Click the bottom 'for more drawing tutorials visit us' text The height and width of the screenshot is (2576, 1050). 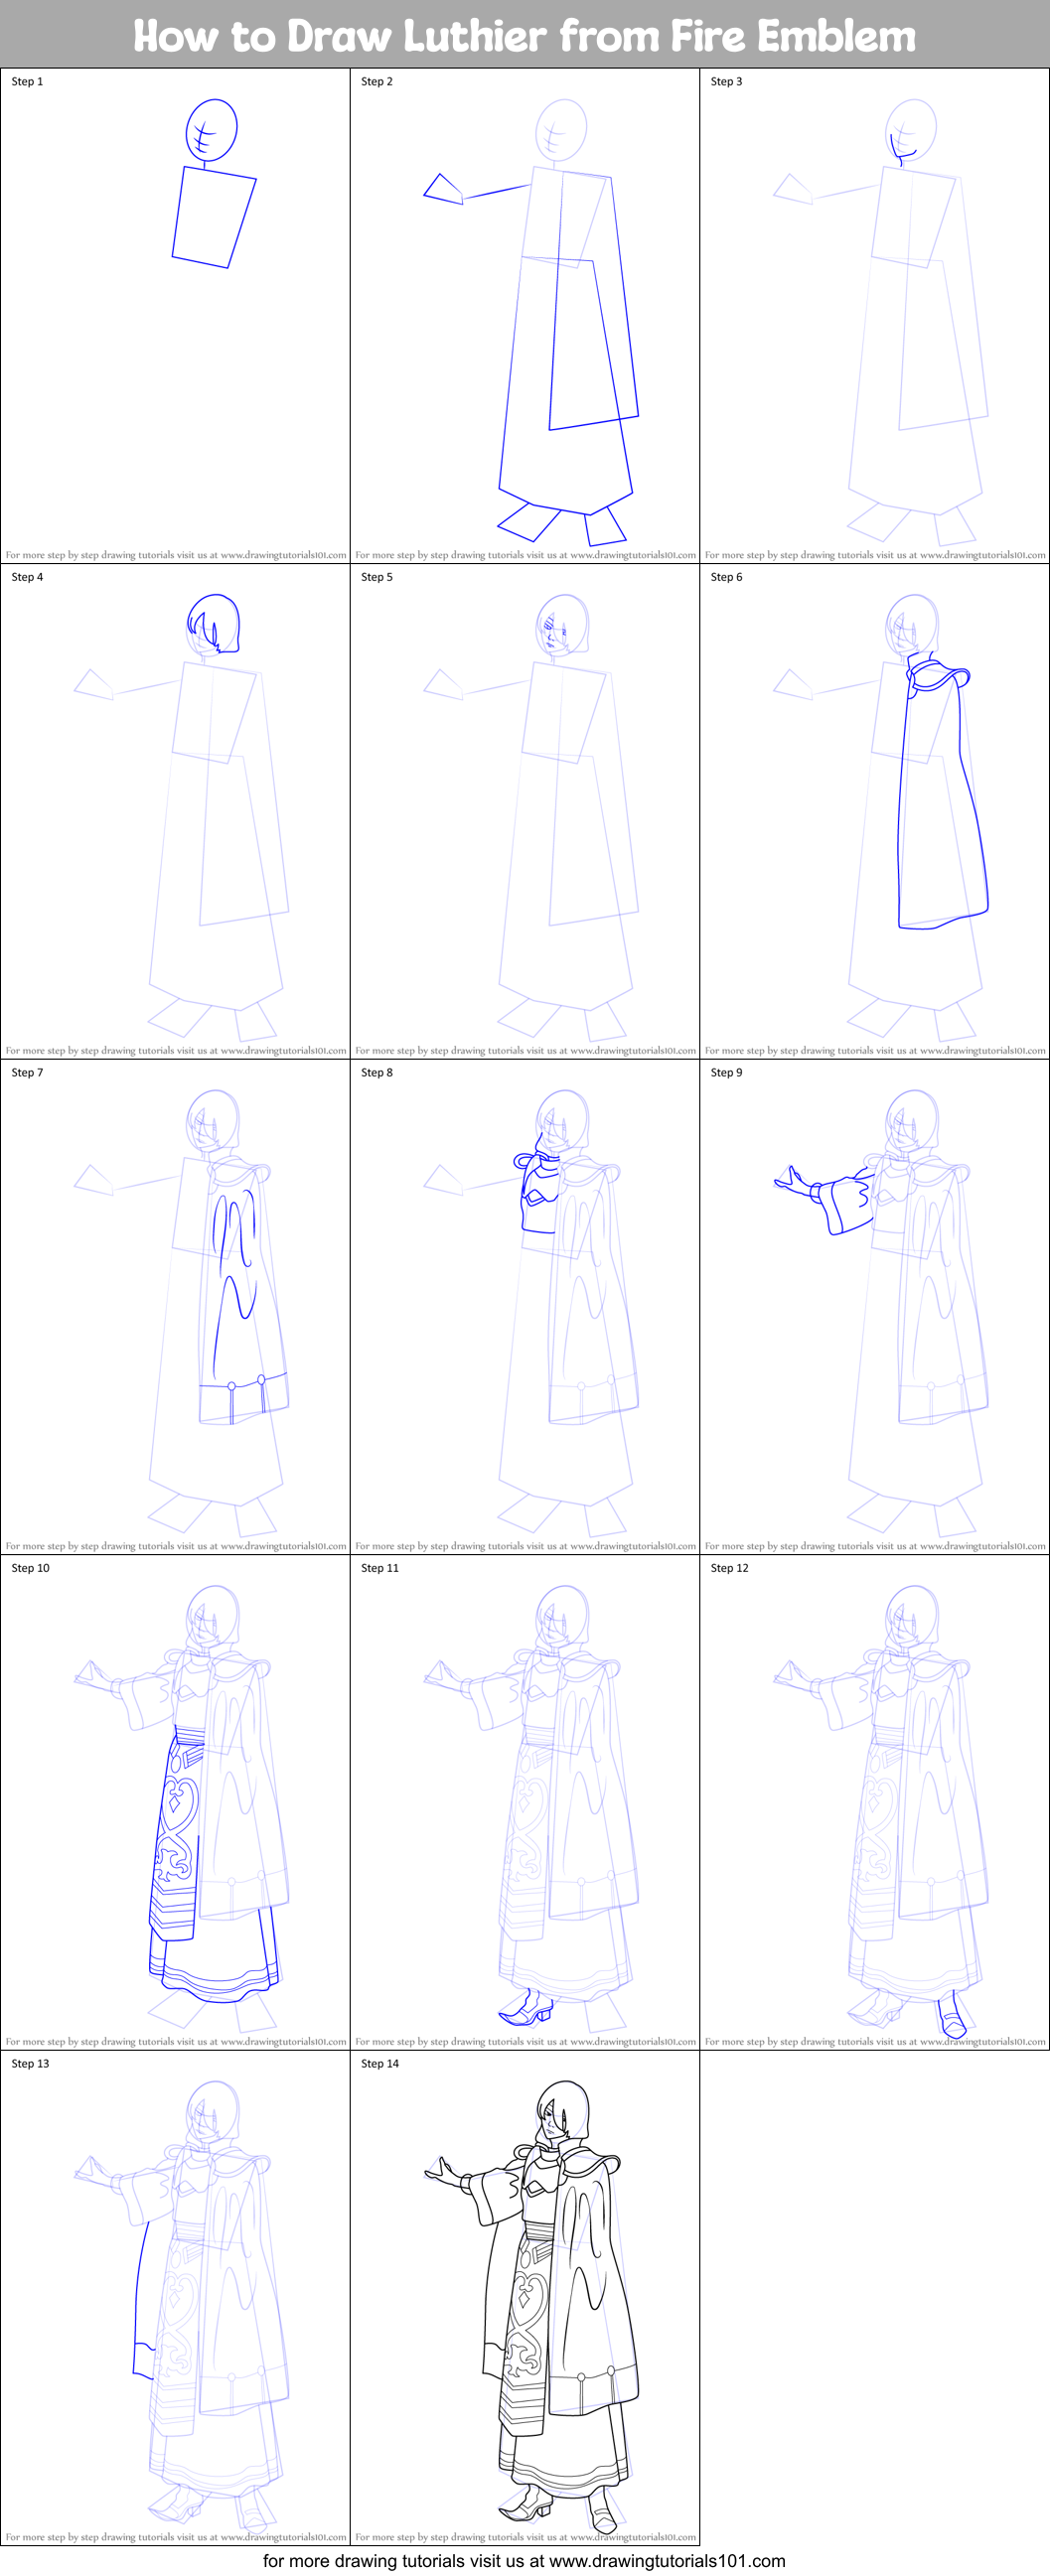click(x=524, y=2561)
